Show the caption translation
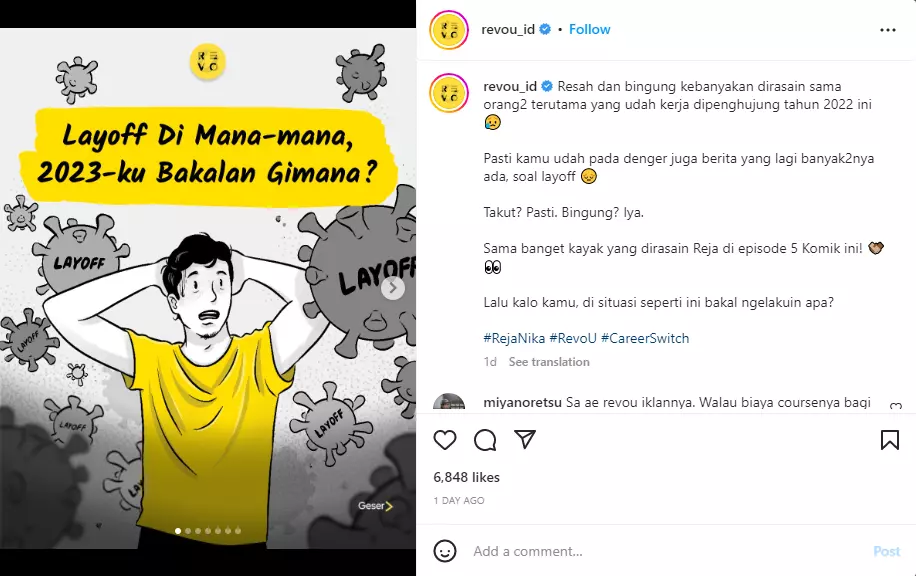This screenshot has height=576, width=916. click(x=549, y=362)
